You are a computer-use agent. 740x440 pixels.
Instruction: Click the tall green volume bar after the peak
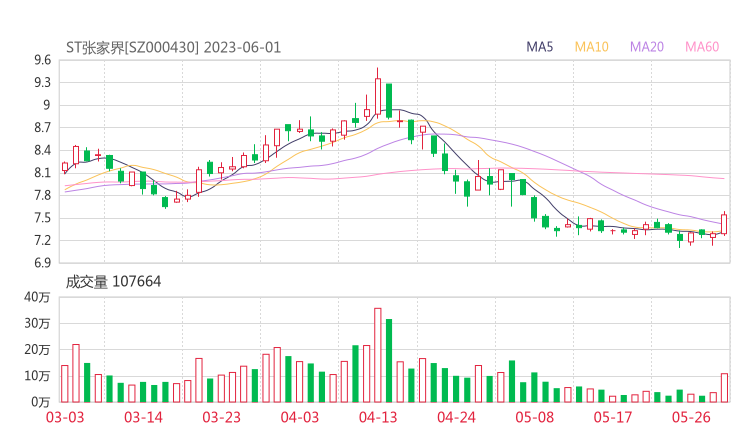tap(389, 361)
